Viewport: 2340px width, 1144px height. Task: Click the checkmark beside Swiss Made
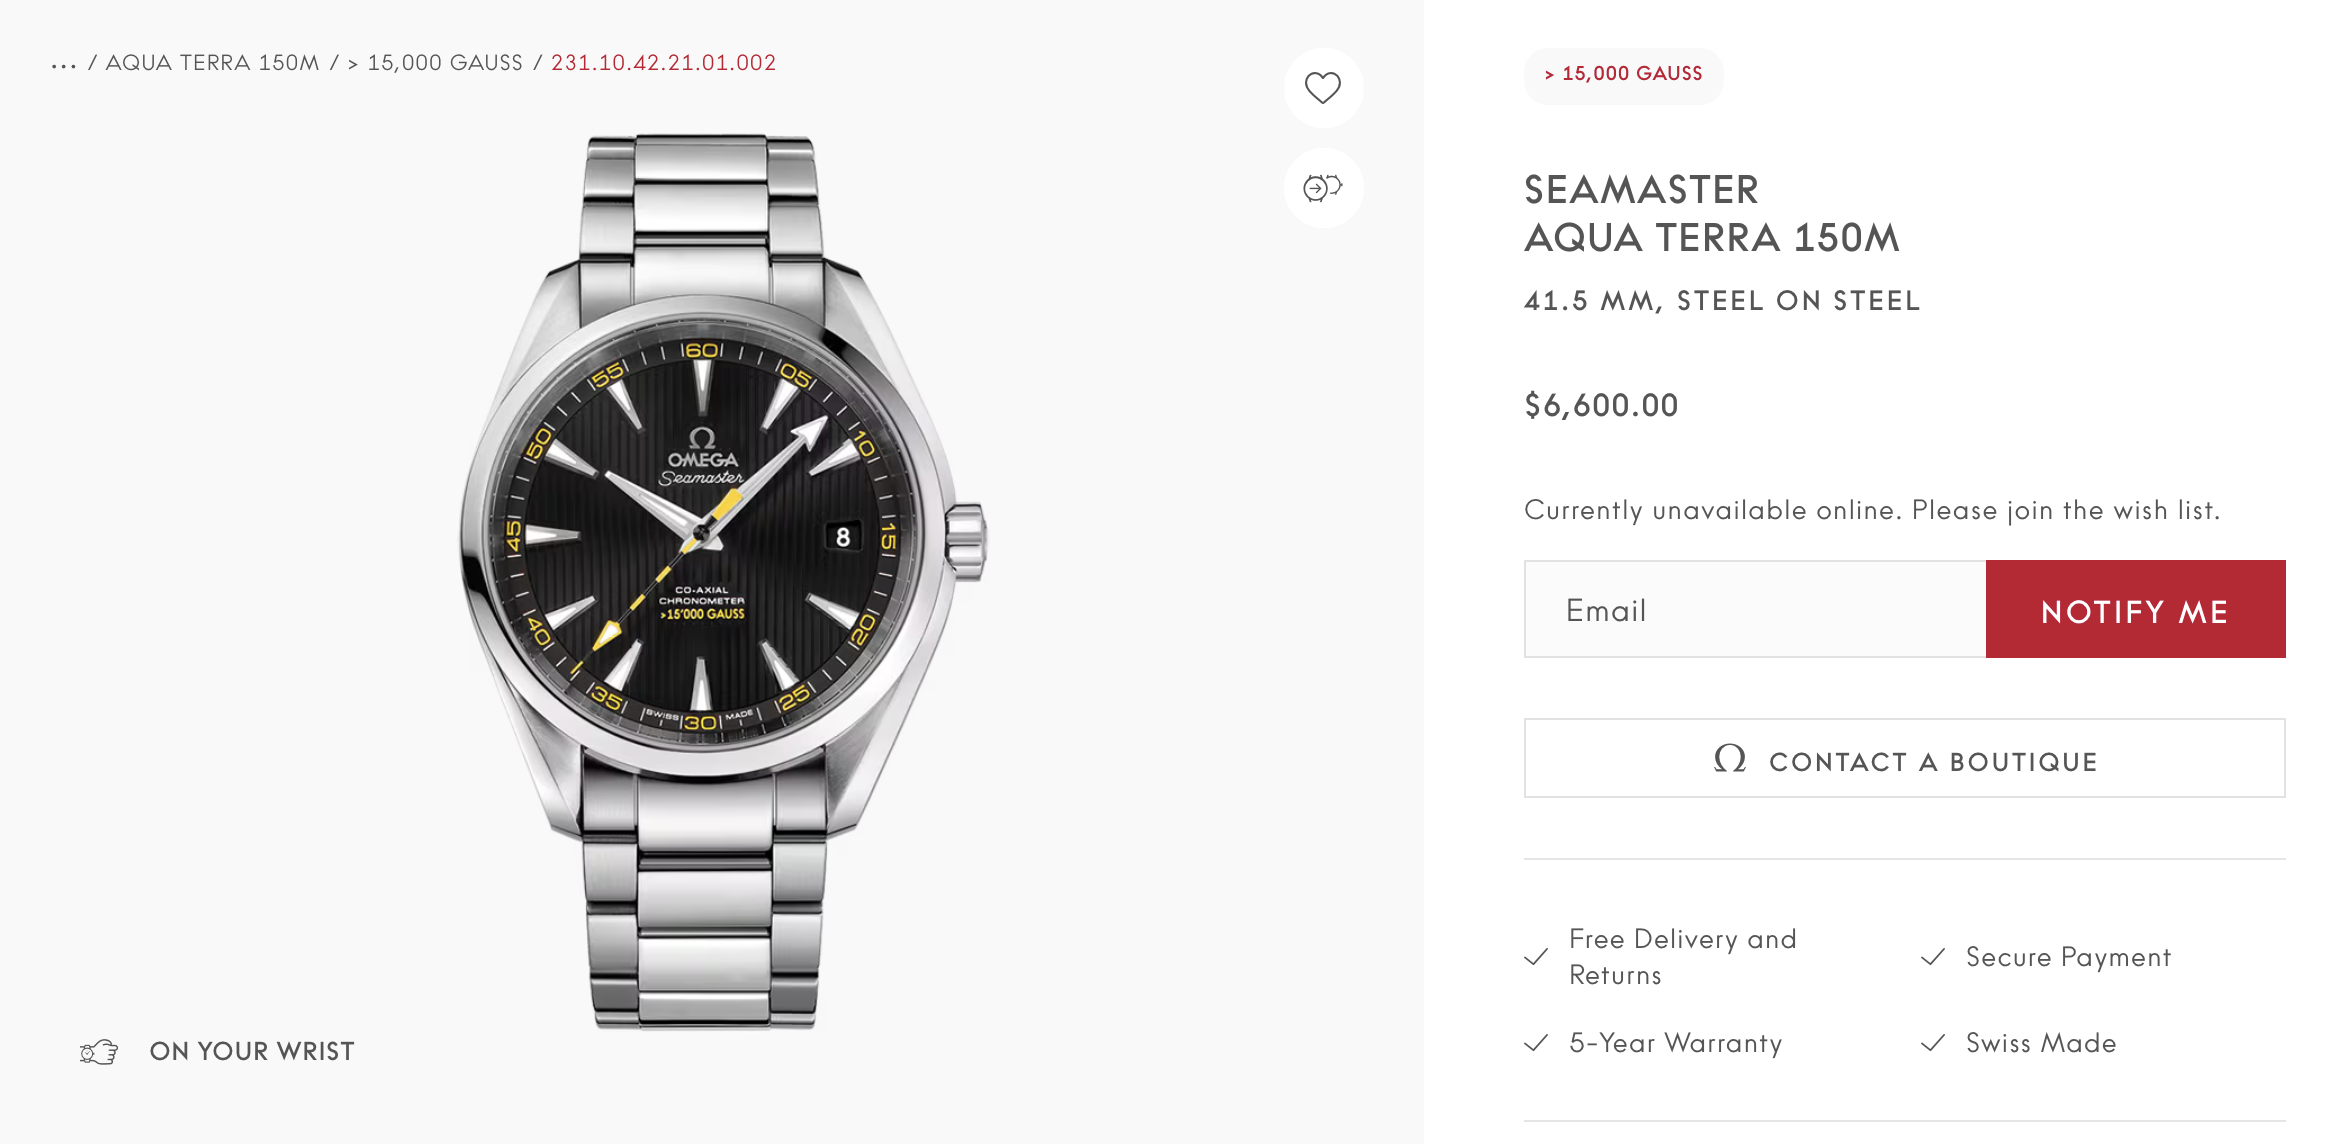tap(1933, 1043)
